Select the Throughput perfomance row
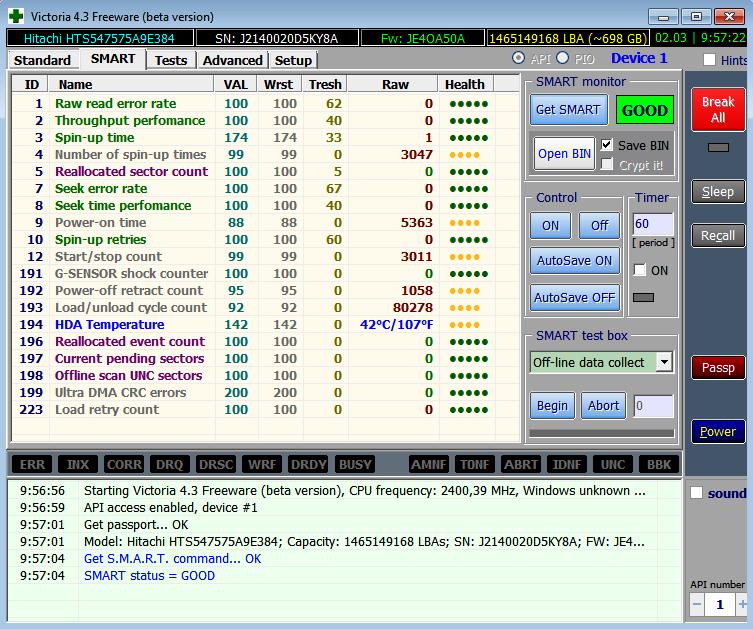This screenshot has height=629, width=753. click(x=266, y=121)
